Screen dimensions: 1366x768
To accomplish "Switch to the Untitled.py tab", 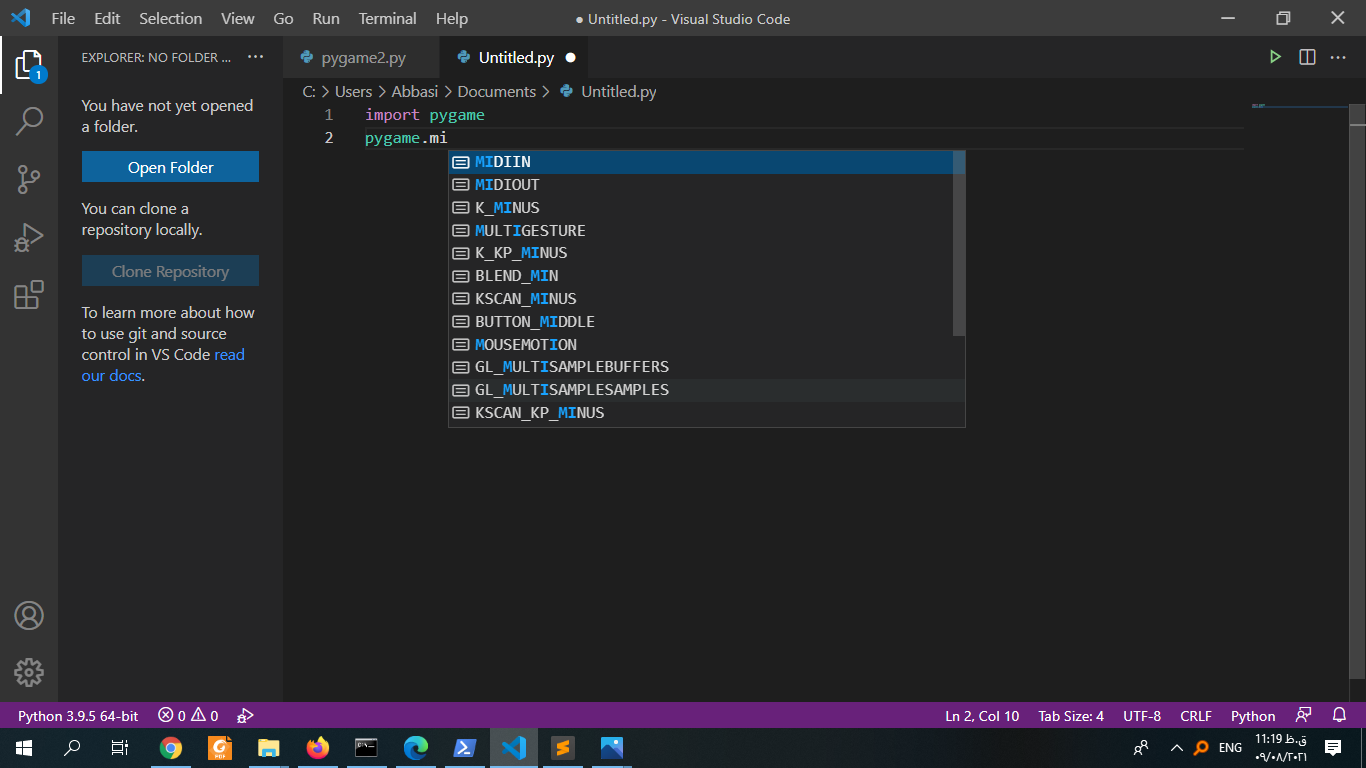I will pos(516,57).
